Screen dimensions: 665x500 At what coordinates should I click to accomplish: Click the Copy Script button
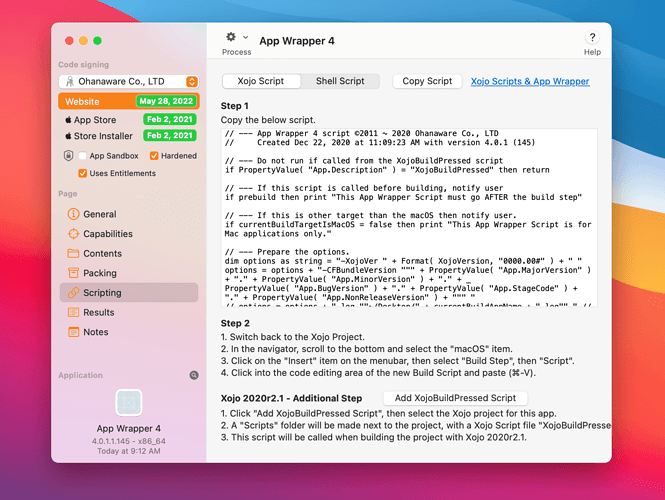point(427,81)
